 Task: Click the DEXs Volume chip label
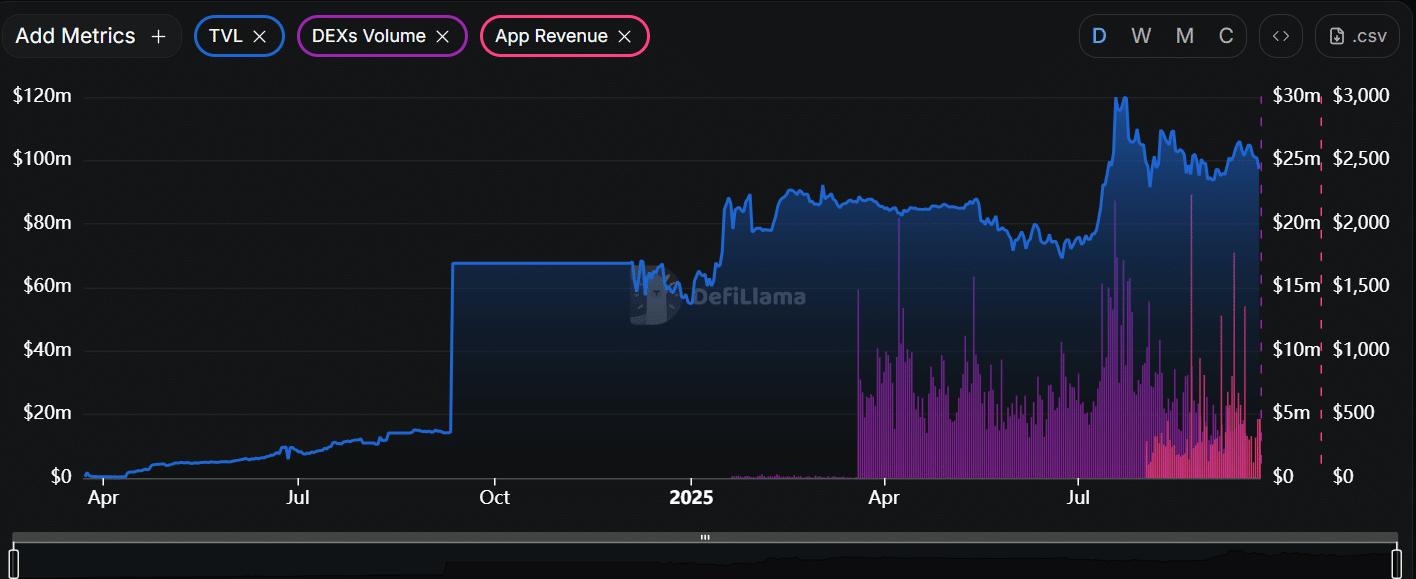pyautogui.click(x=368, y=36)
